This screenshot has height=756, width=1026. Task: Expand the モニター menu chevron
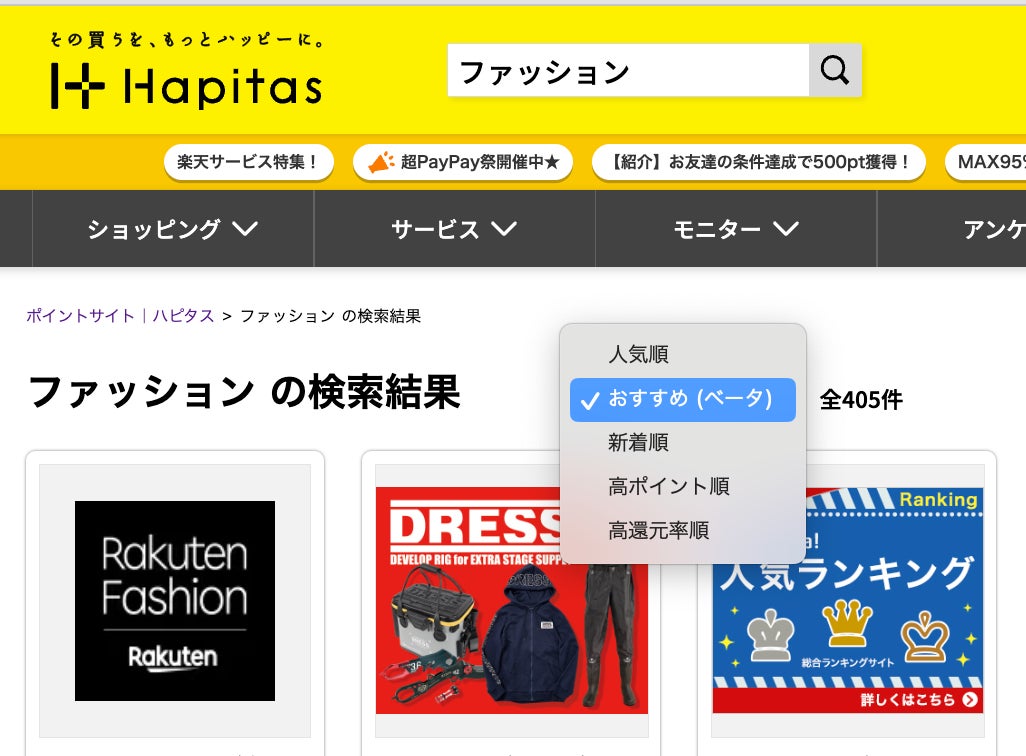[x=785, y=228]
